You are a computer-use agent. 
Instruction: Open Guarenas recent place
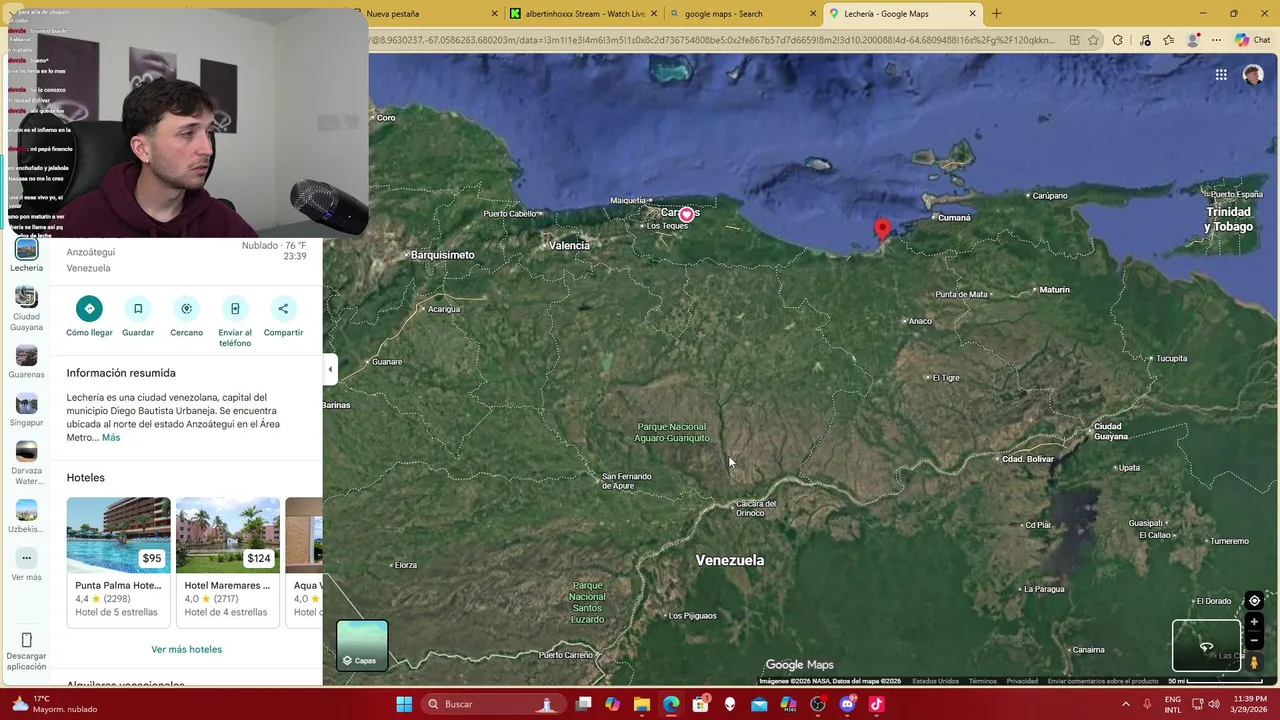click(x=26, y=363)
